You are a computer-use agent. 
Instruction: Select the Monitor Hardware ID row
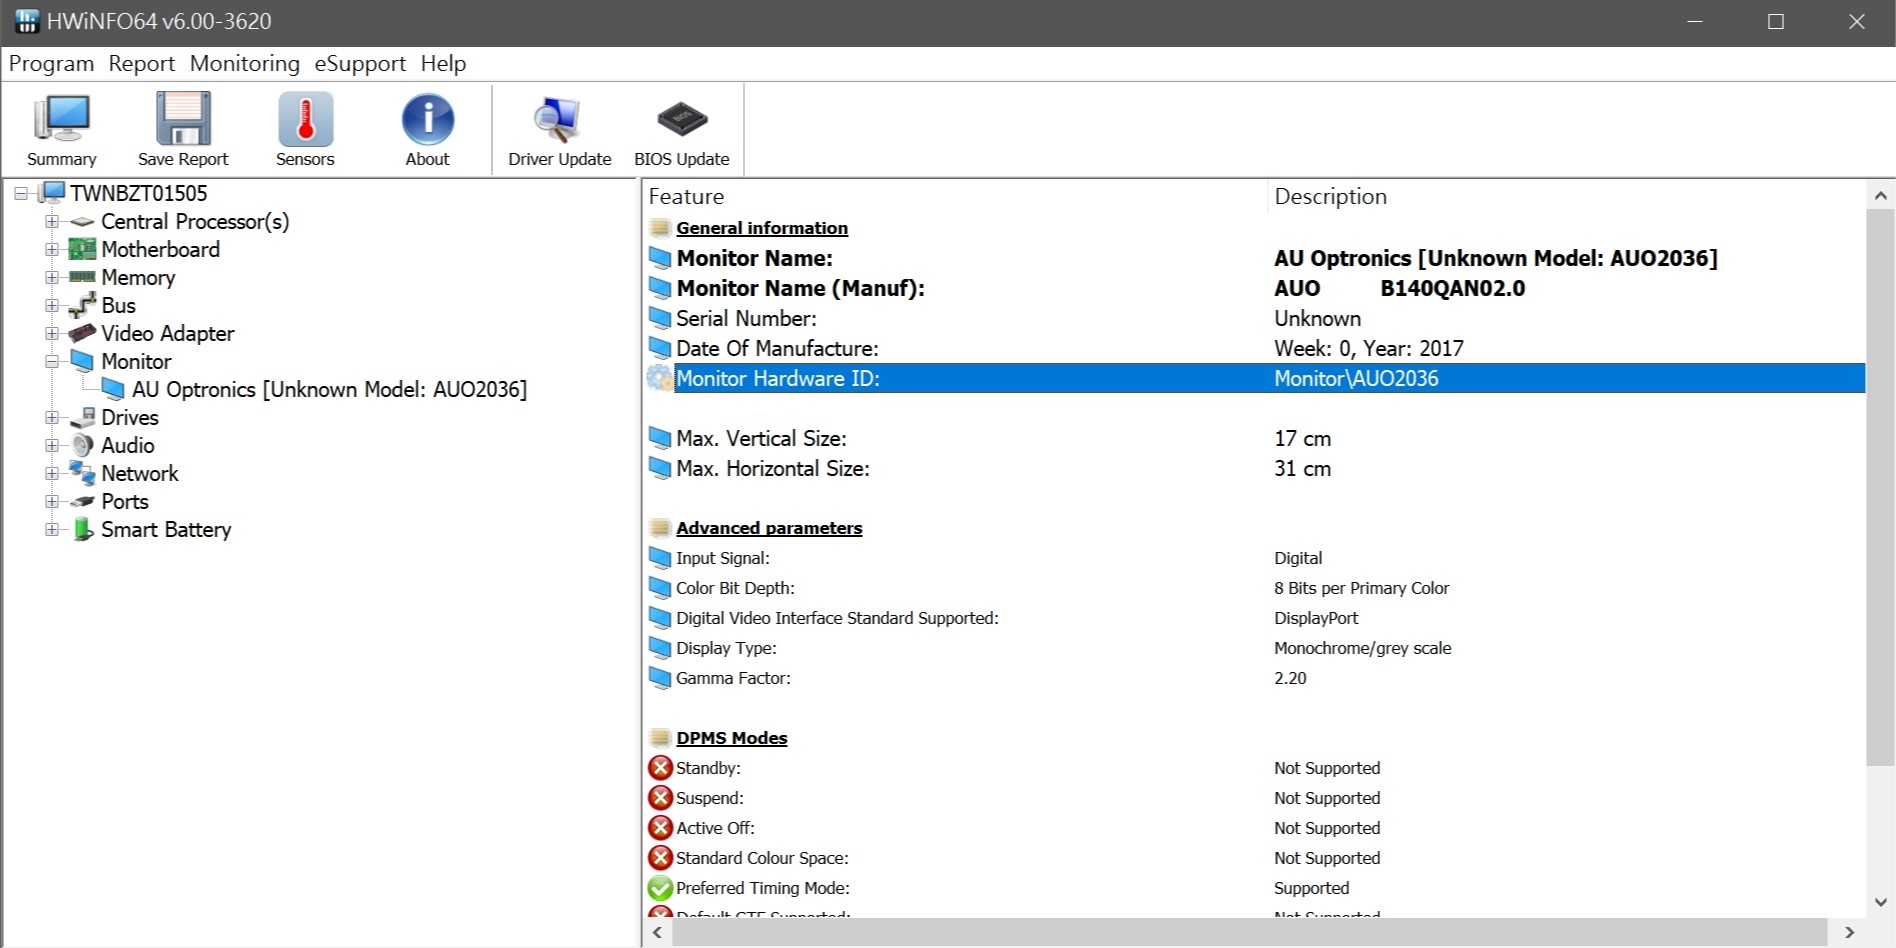[x=1255, y=378]
